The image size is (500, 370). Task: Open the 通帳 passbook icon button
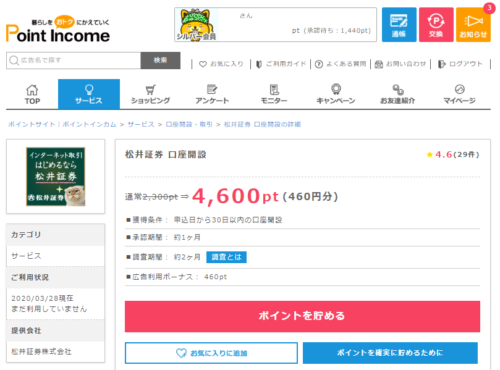tap(399, 25)
